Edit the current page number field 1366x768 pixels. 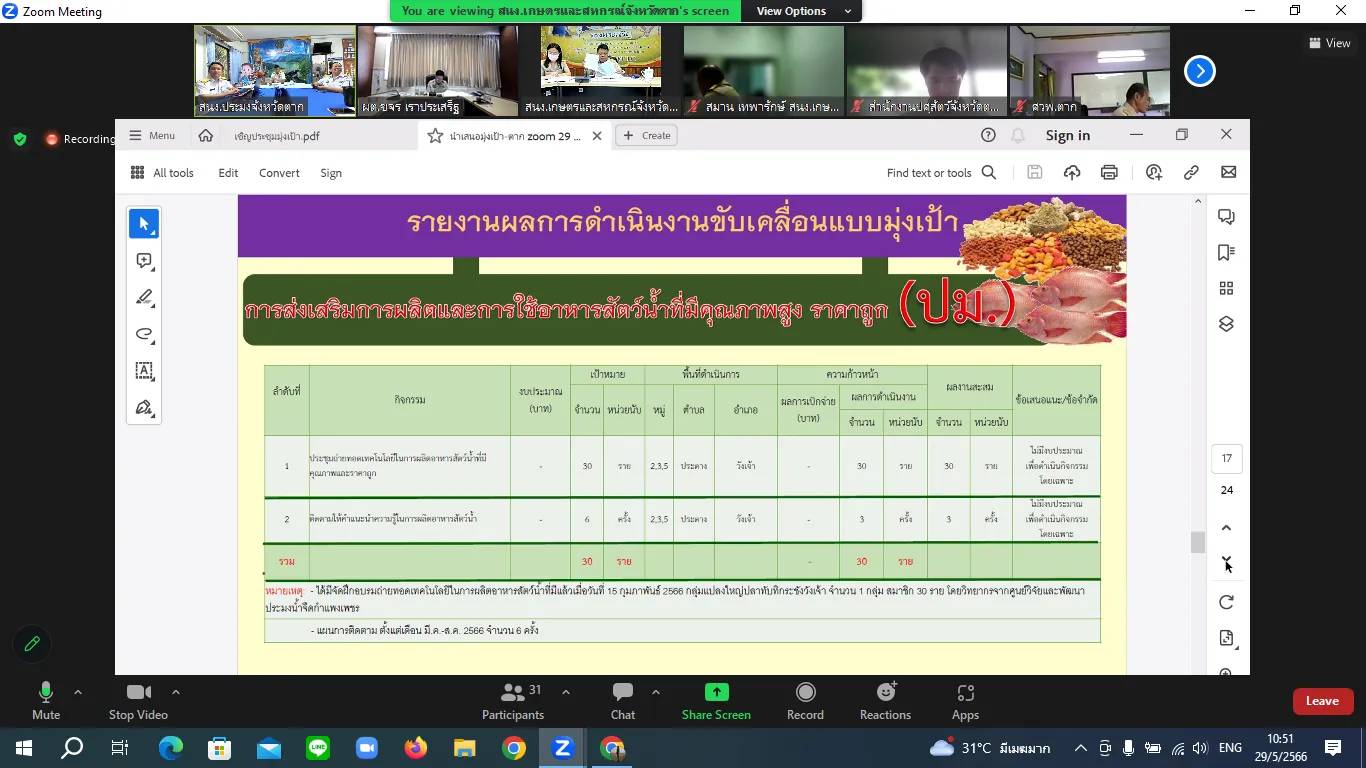(1226, 459)
